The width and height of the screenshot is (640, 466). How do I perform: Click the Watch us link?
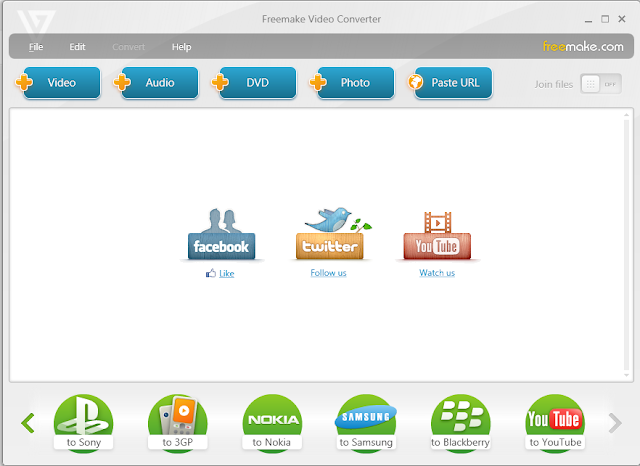coord(437,273)
